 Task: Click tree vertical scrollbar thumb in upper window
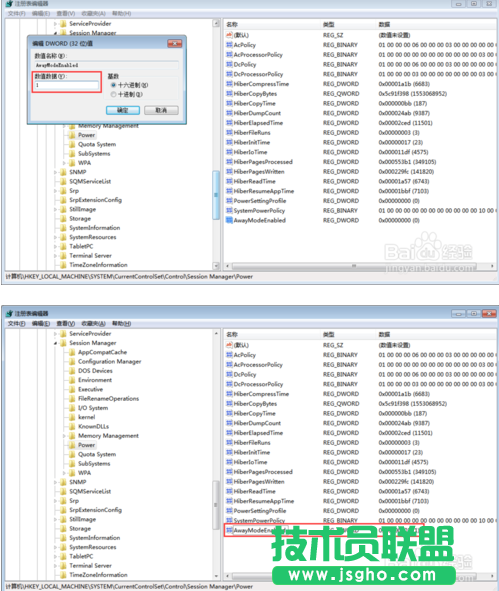[216, 195]
